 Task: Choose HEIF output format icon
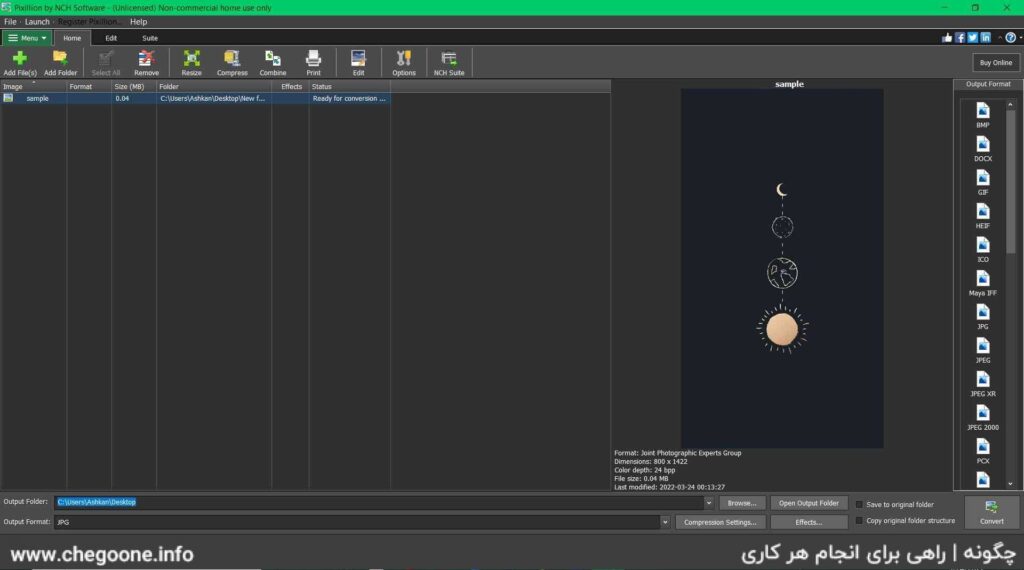(x=983, y=215)
